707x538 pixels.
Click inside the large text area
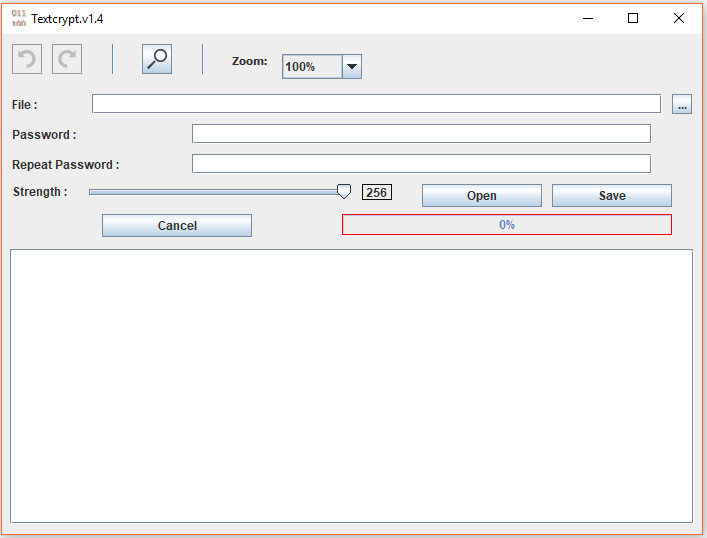(351, 386)
